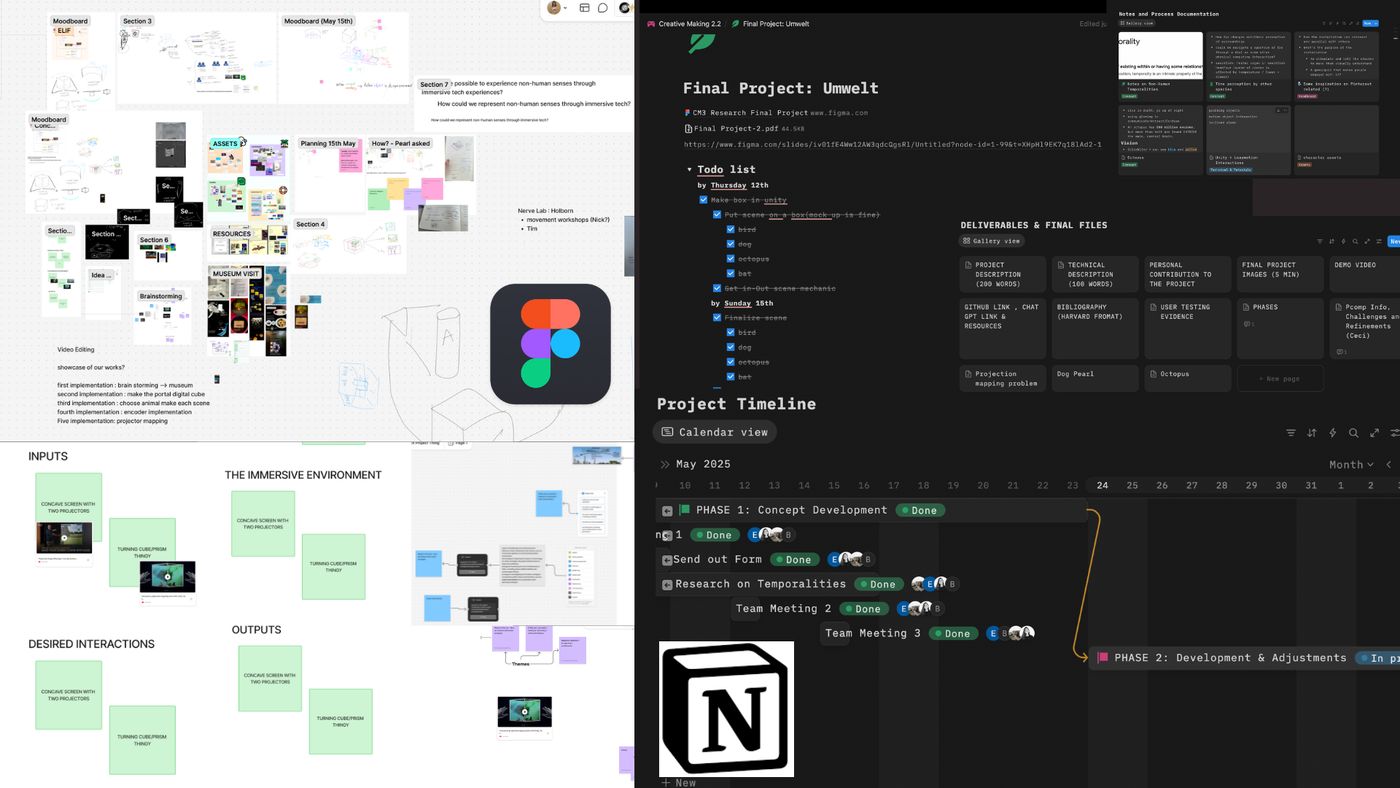Click double chevron beside May 2025
This screenshot has width=1400, height=788.
tap(664, 464)
